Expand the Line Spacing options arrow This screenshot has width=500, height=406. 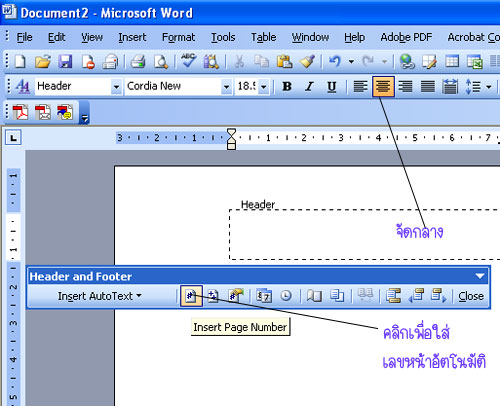click(489, 87)
